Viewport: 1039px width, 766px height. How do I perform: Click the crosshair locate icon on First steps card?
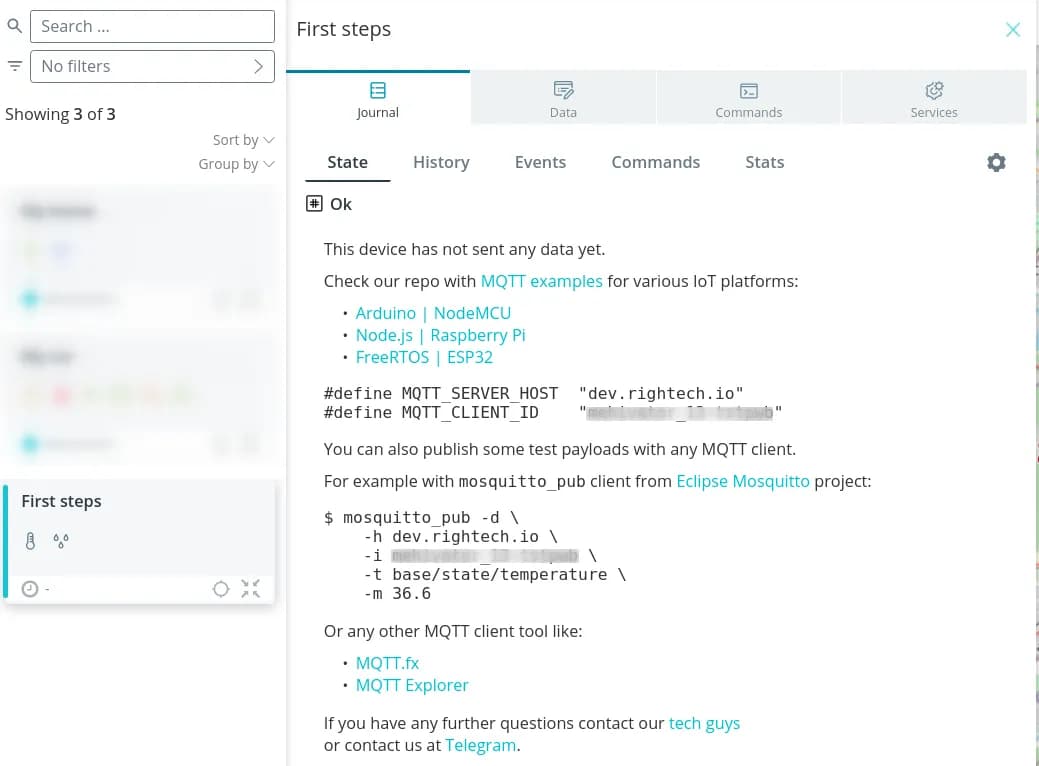221,589
